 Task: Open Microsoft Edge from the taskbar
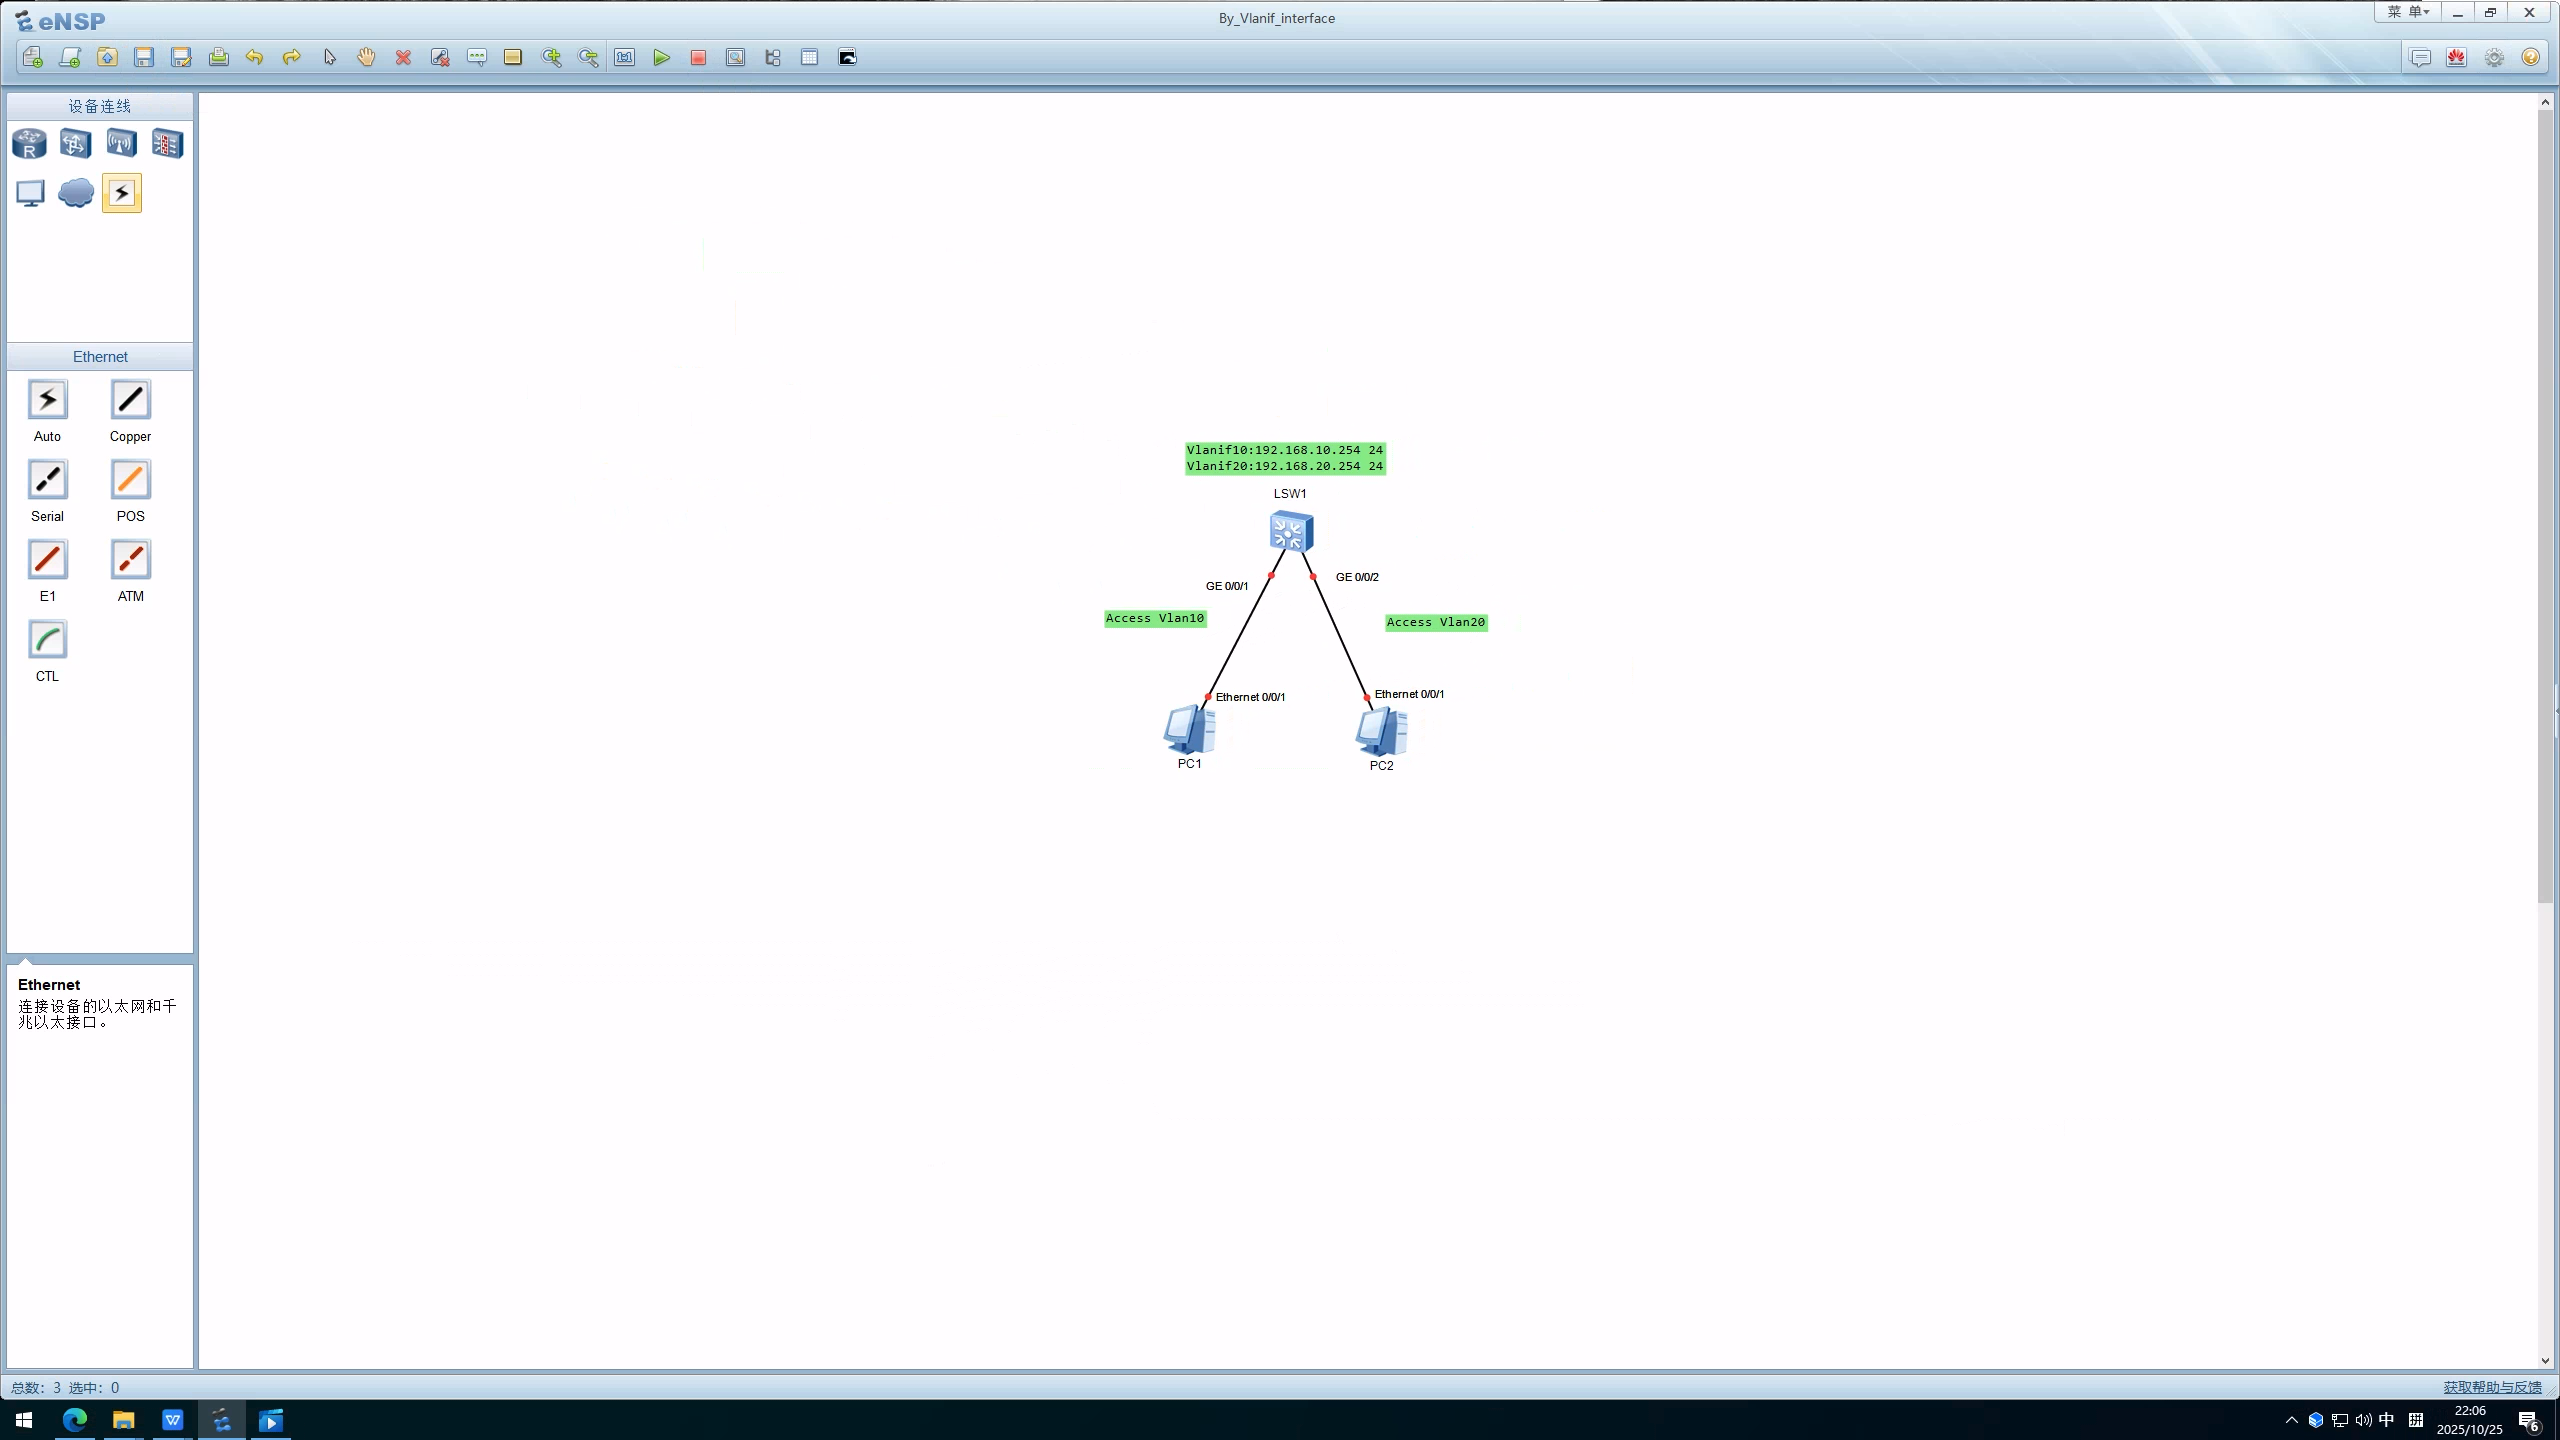click(75, 1420)
